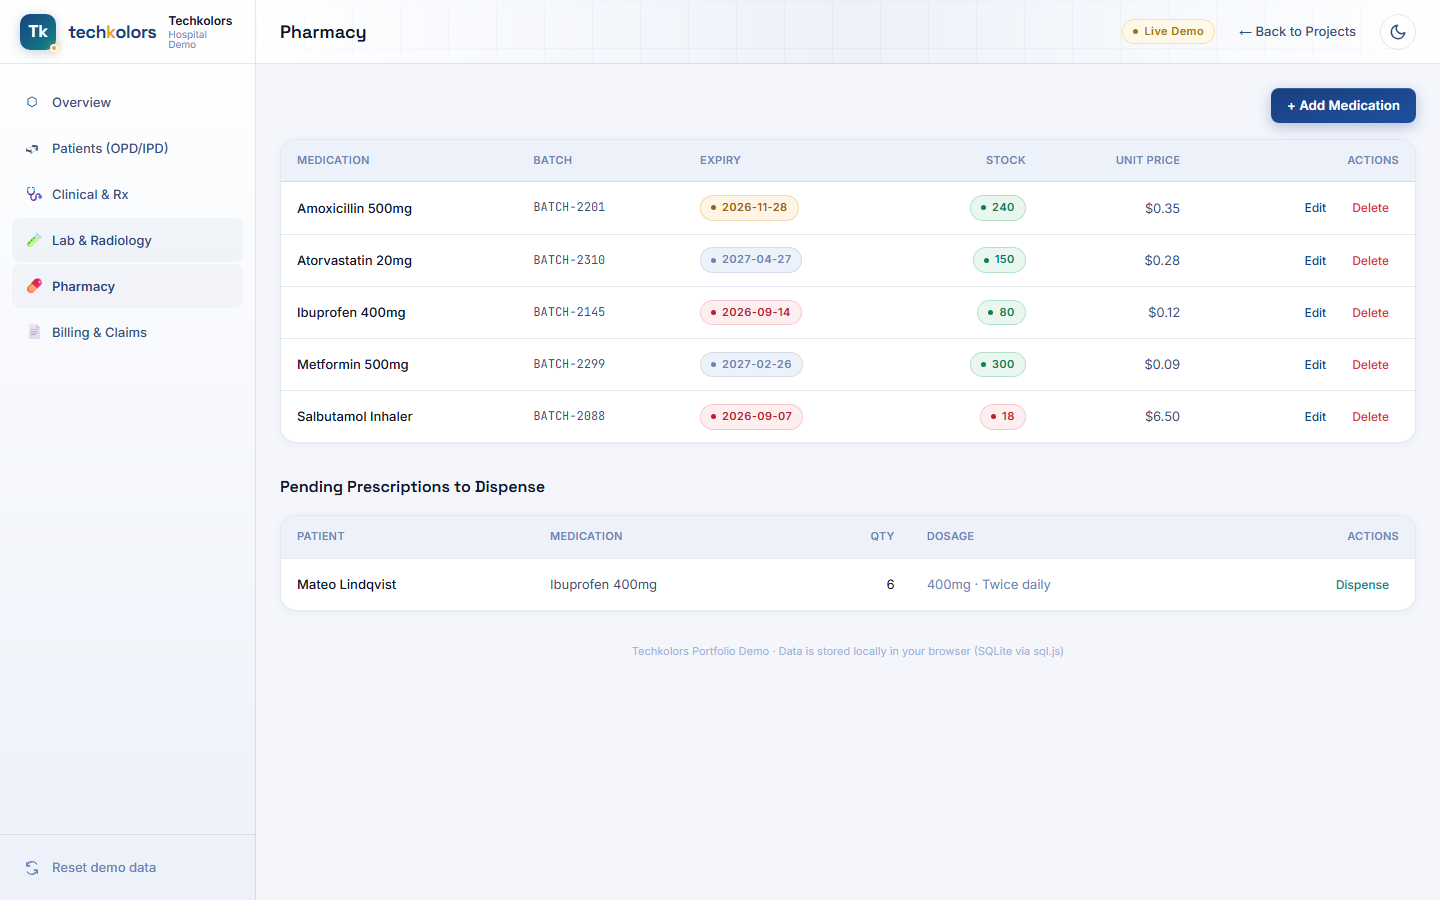The image size is (1440, 900).
Task: Delete the Metformin 500mg medication
Action: [1370, 365]
